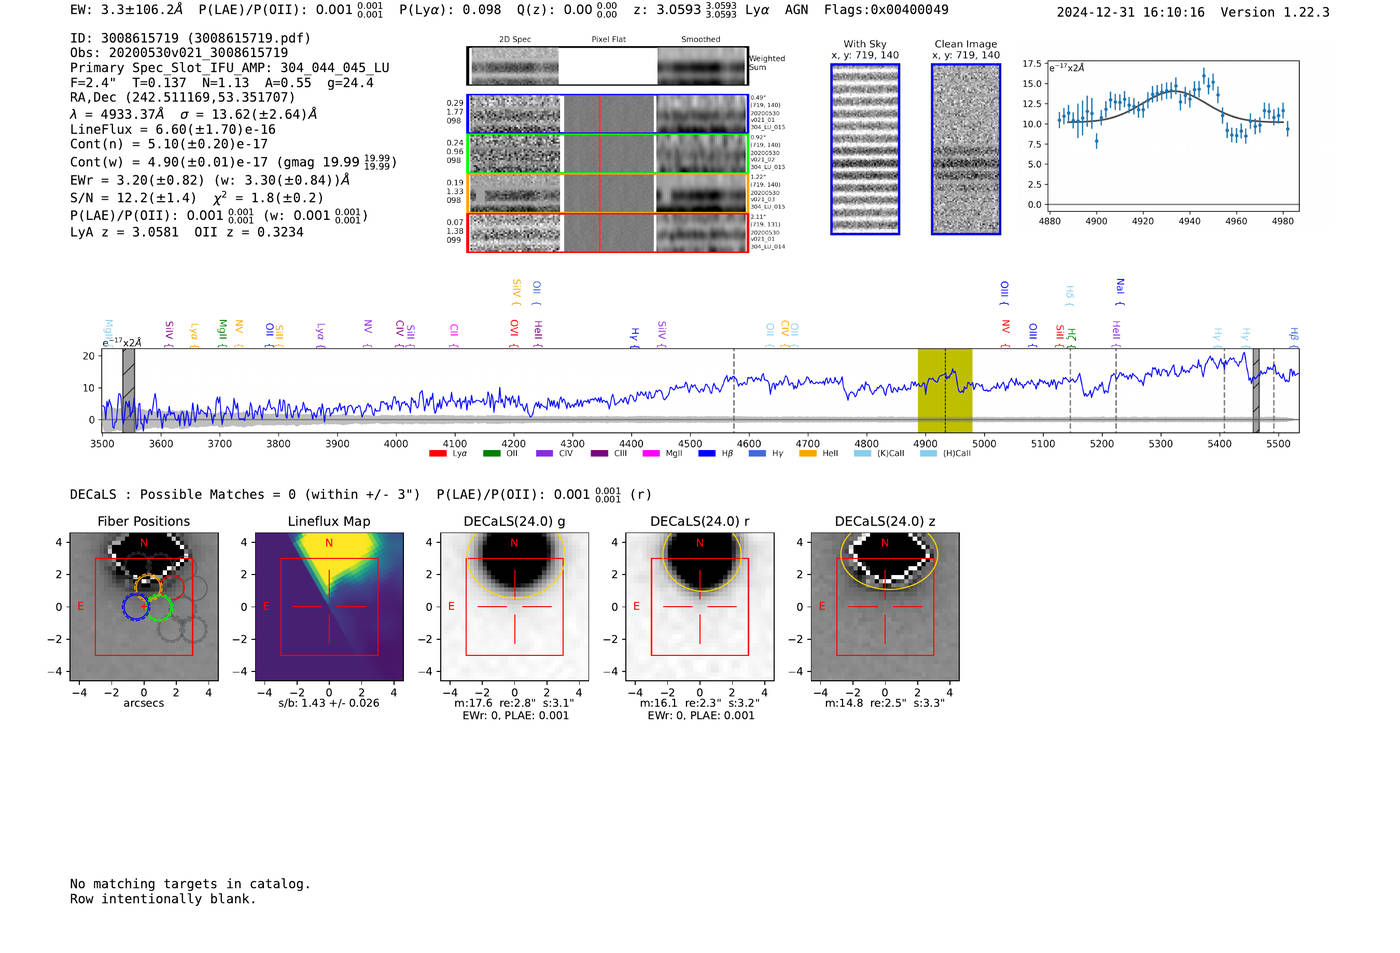Click the hatched gray region near 3550 Å
The image size is (1400, 953).
(128, 391)
